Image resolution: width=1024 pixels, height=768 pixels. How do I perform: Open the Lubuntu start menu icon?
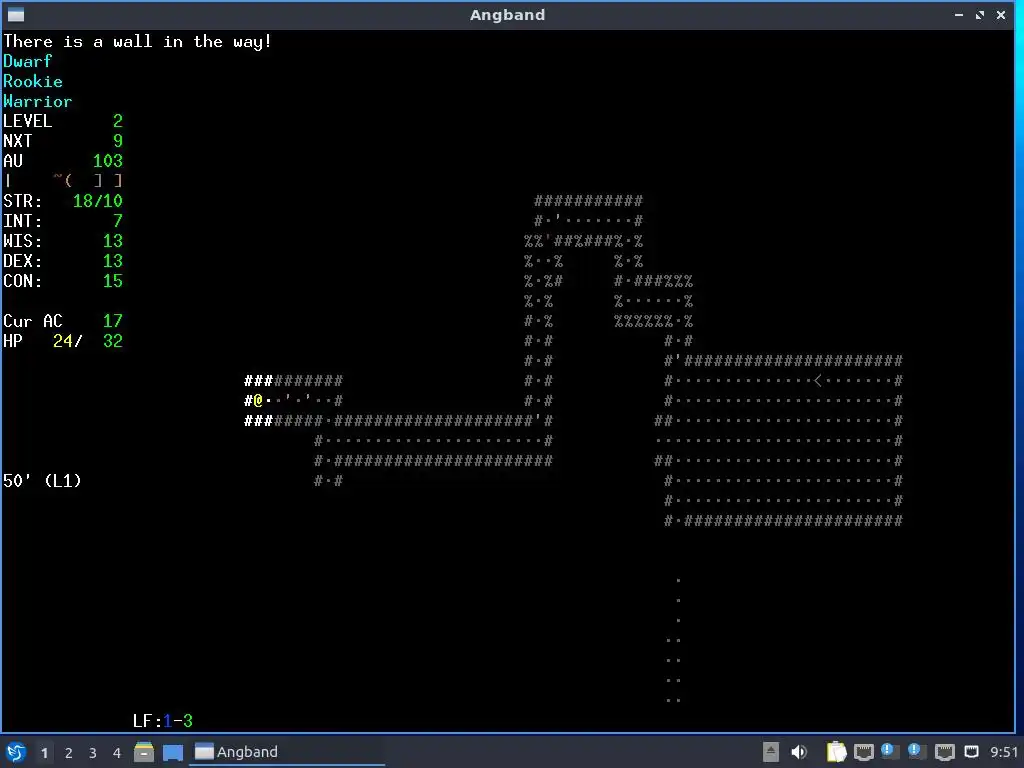16,752
